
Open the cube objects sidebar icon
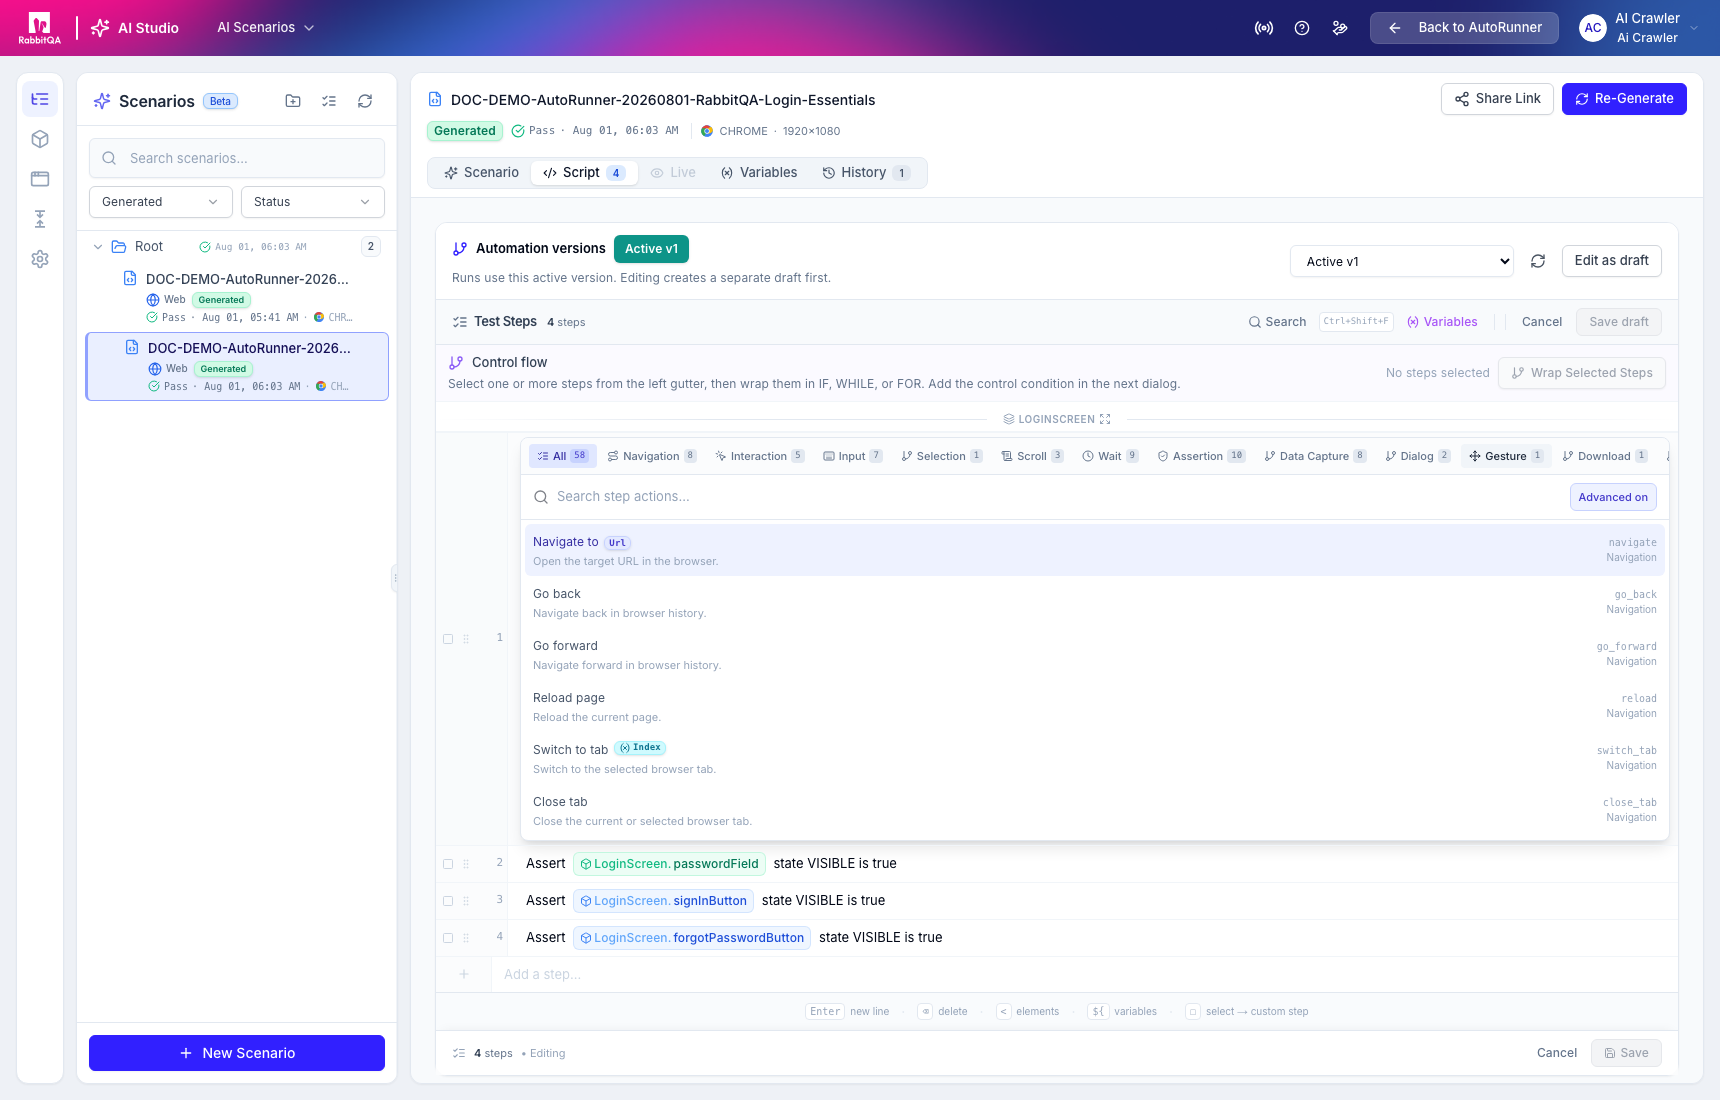pos(40,139)
